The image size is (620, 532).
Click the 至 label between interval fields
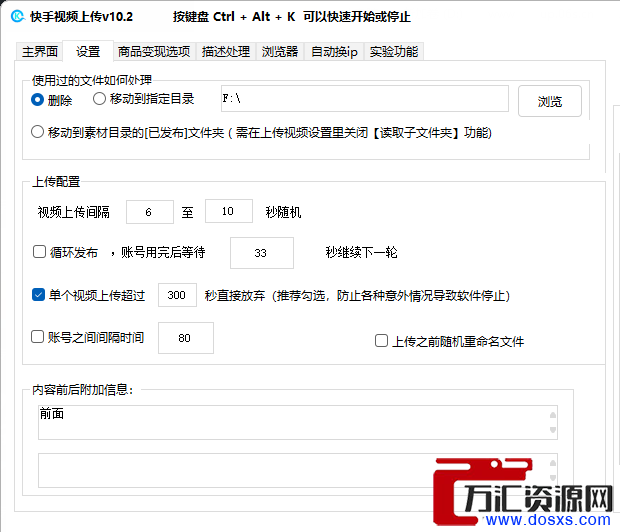[x=187, y=213]
